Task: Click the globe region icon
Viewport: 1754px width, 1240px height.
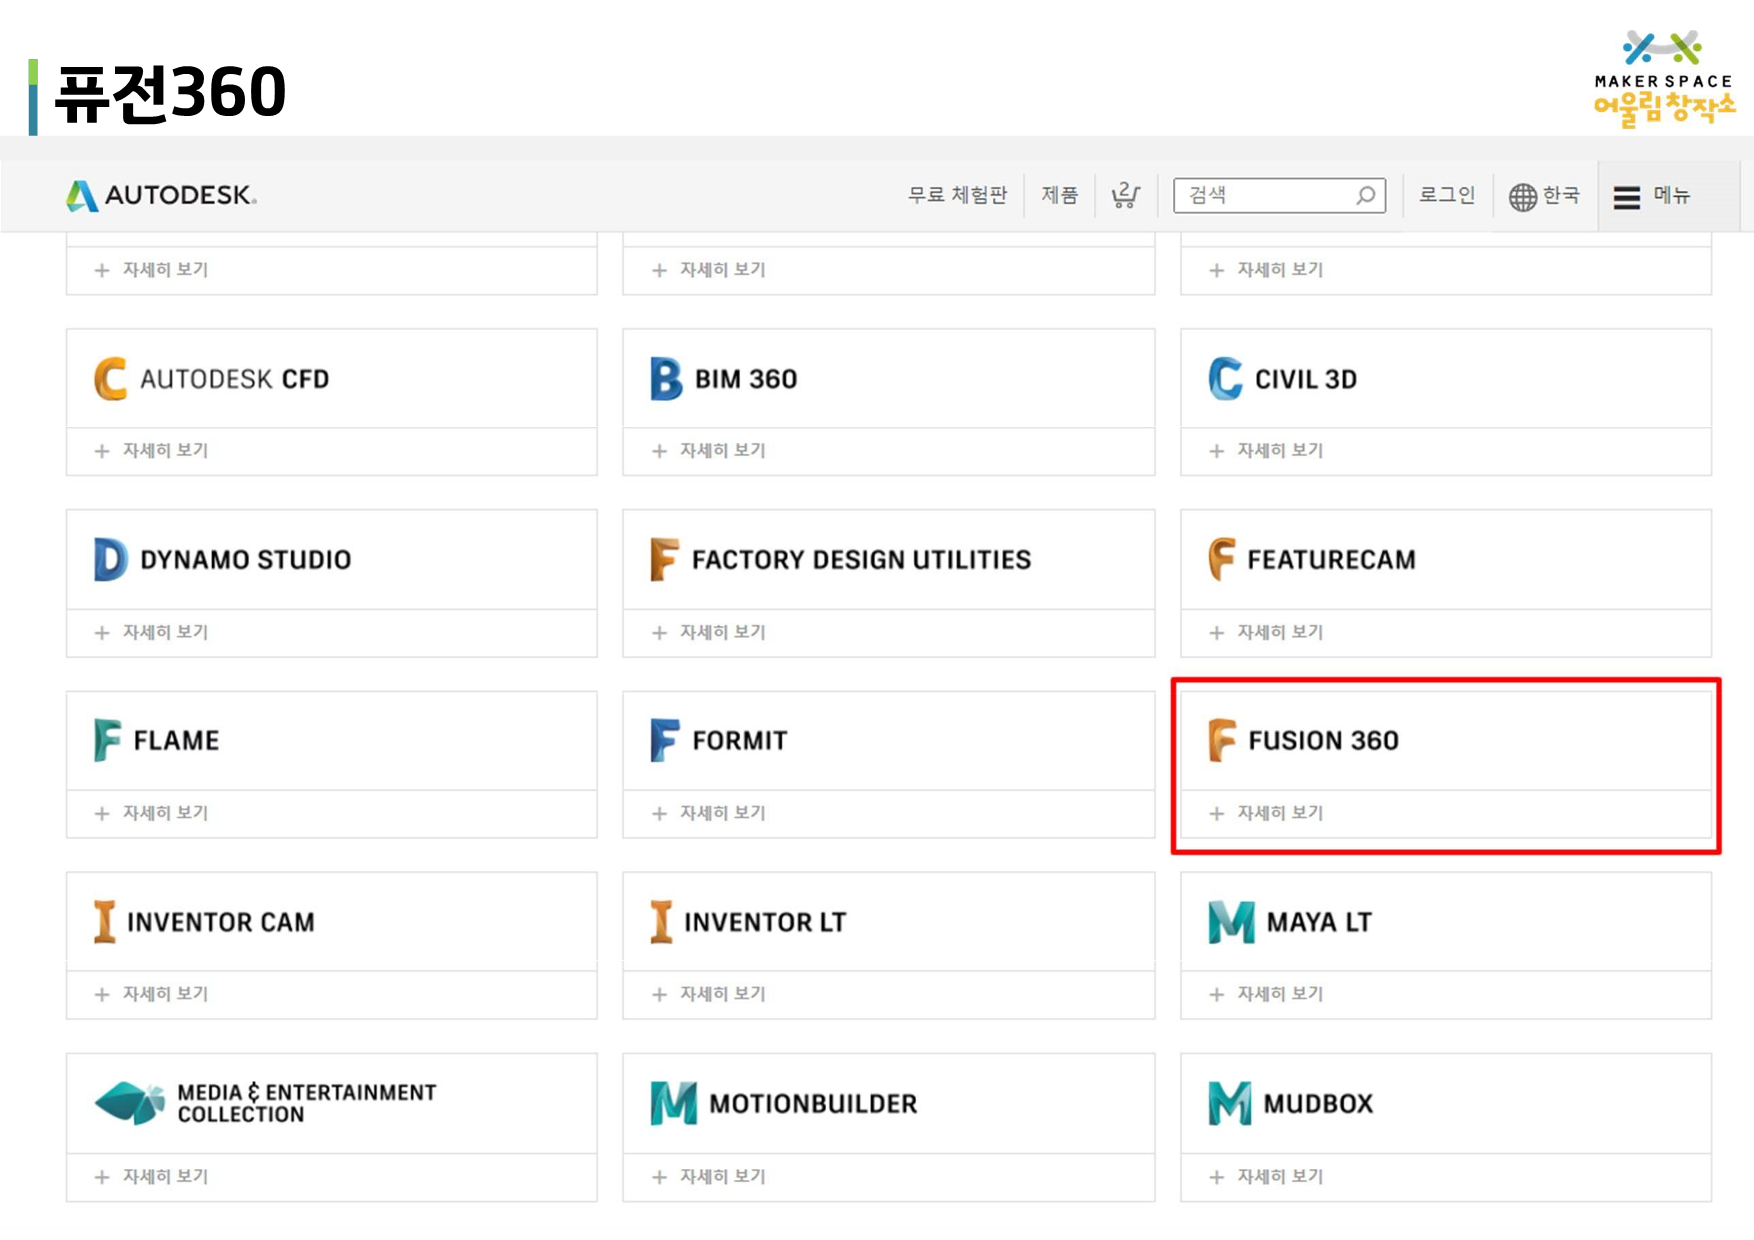Action: coord(1522,197)
